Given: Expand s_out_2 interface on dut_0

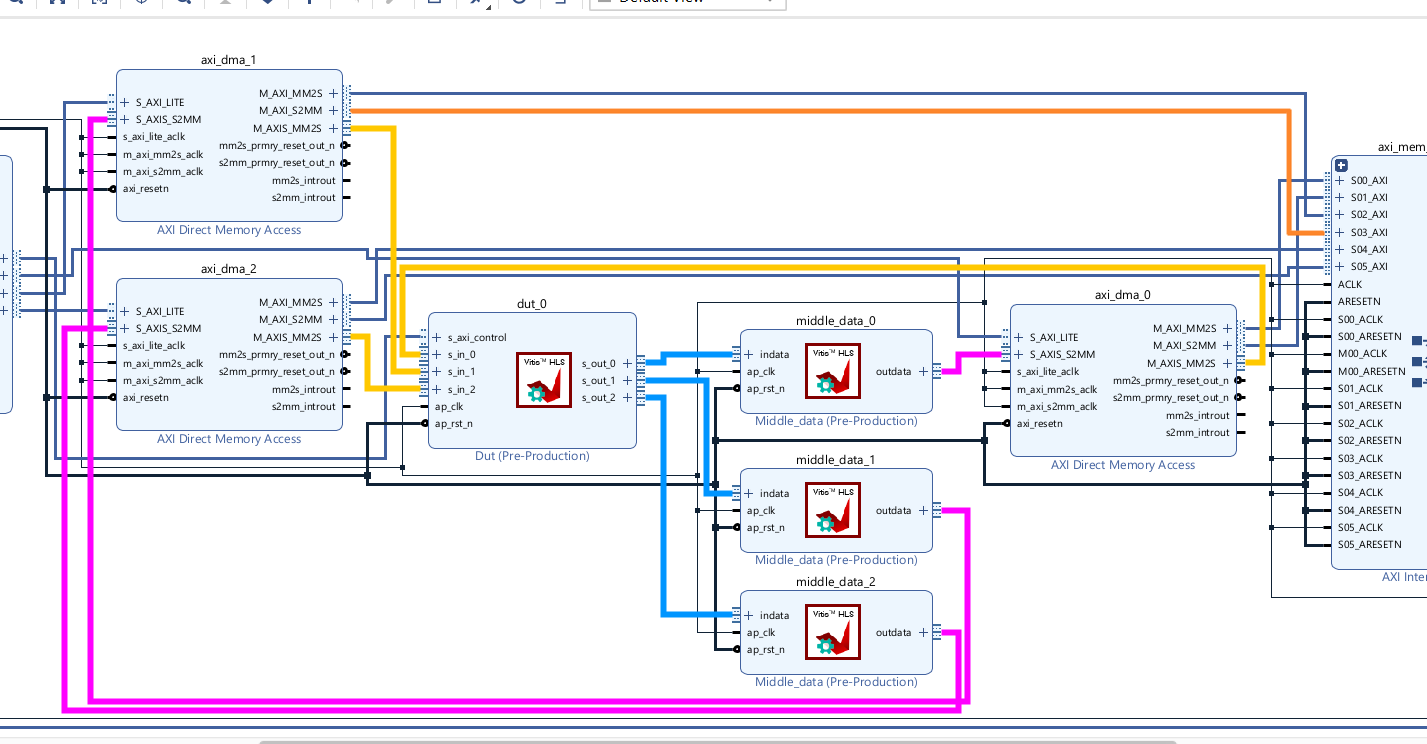Looking at the screenshot, I should pos(627,398).
